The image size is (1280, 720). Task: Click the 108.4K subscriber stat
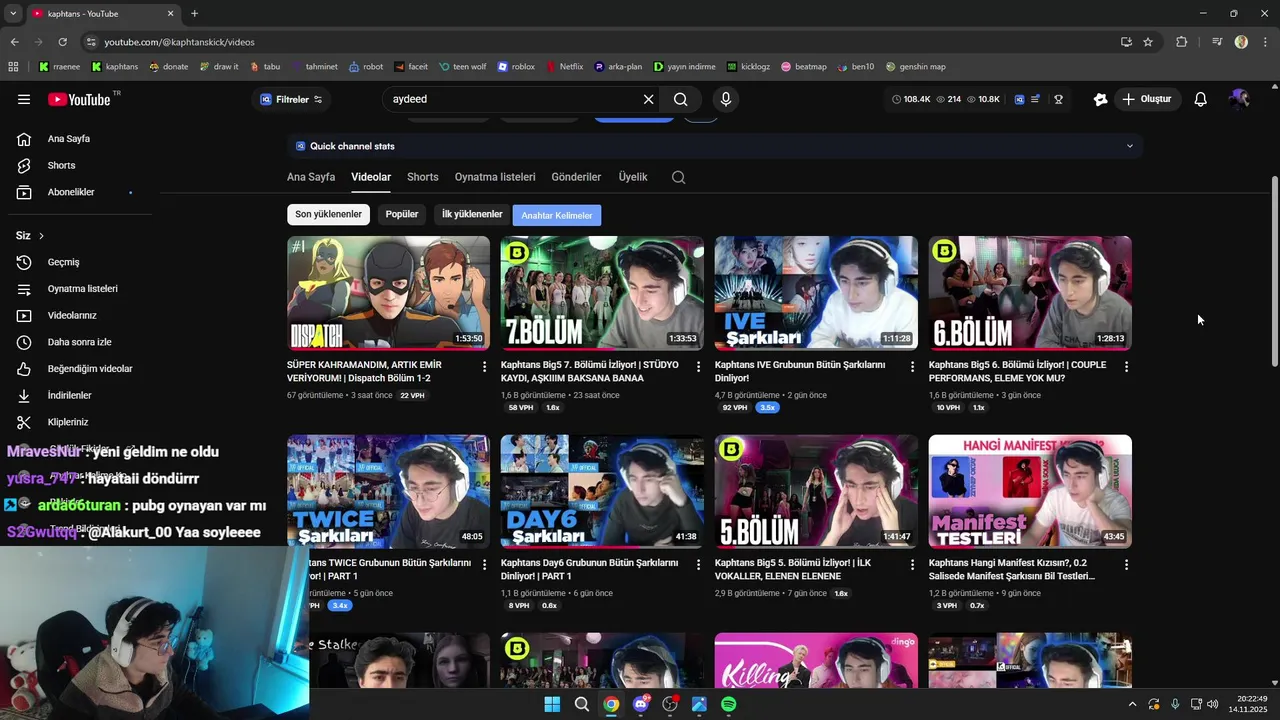[x=910, y=99]
